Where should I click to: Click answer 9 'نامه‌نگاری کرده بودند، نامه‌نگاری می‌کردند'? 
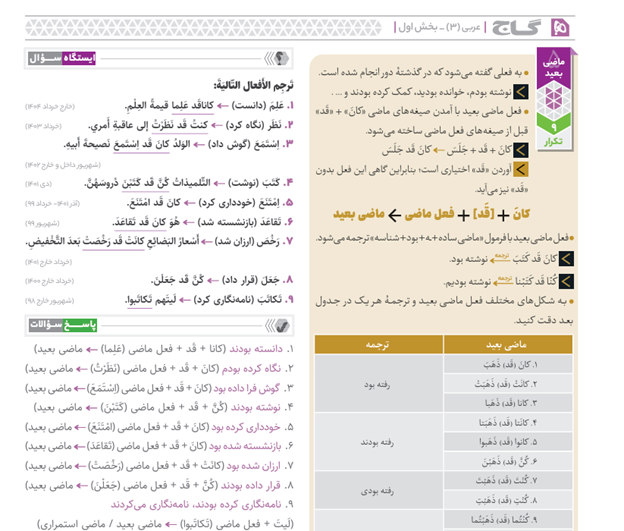pyautogui.click(x=197, y=505)
